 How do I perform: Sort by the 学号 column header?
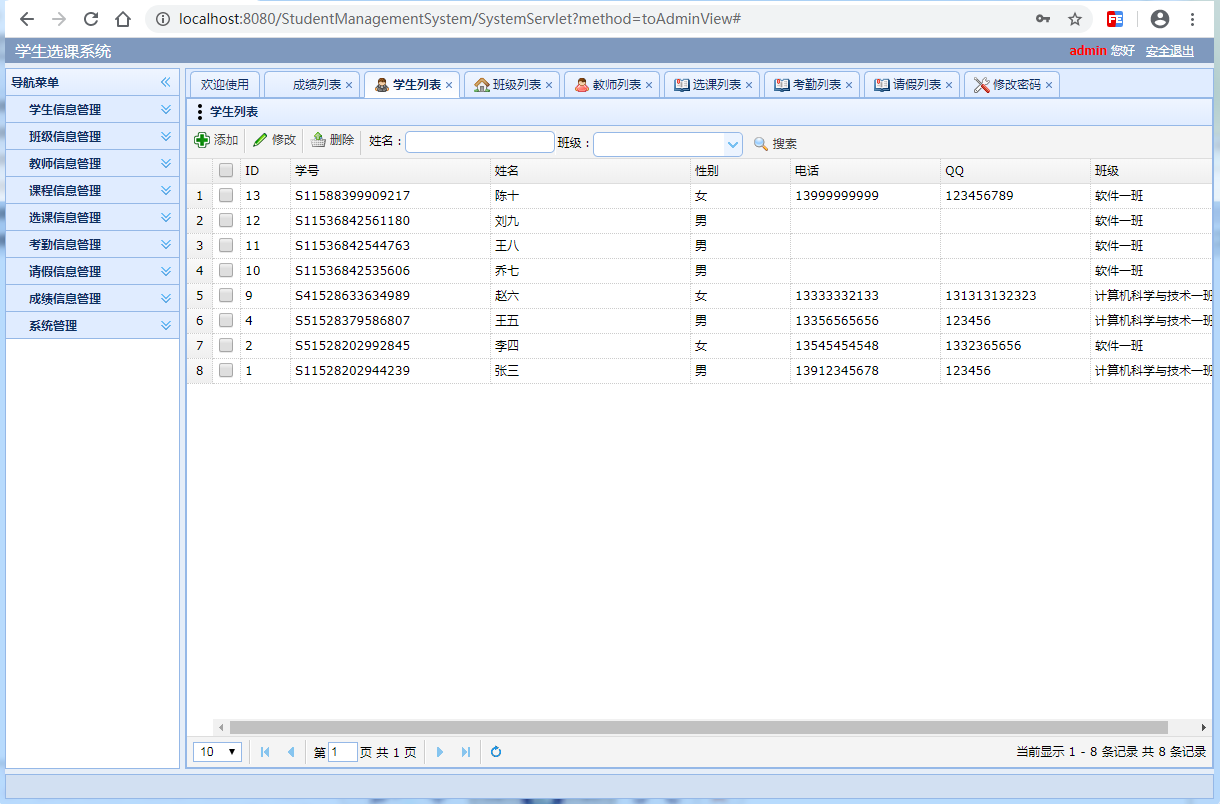(390, 171)
